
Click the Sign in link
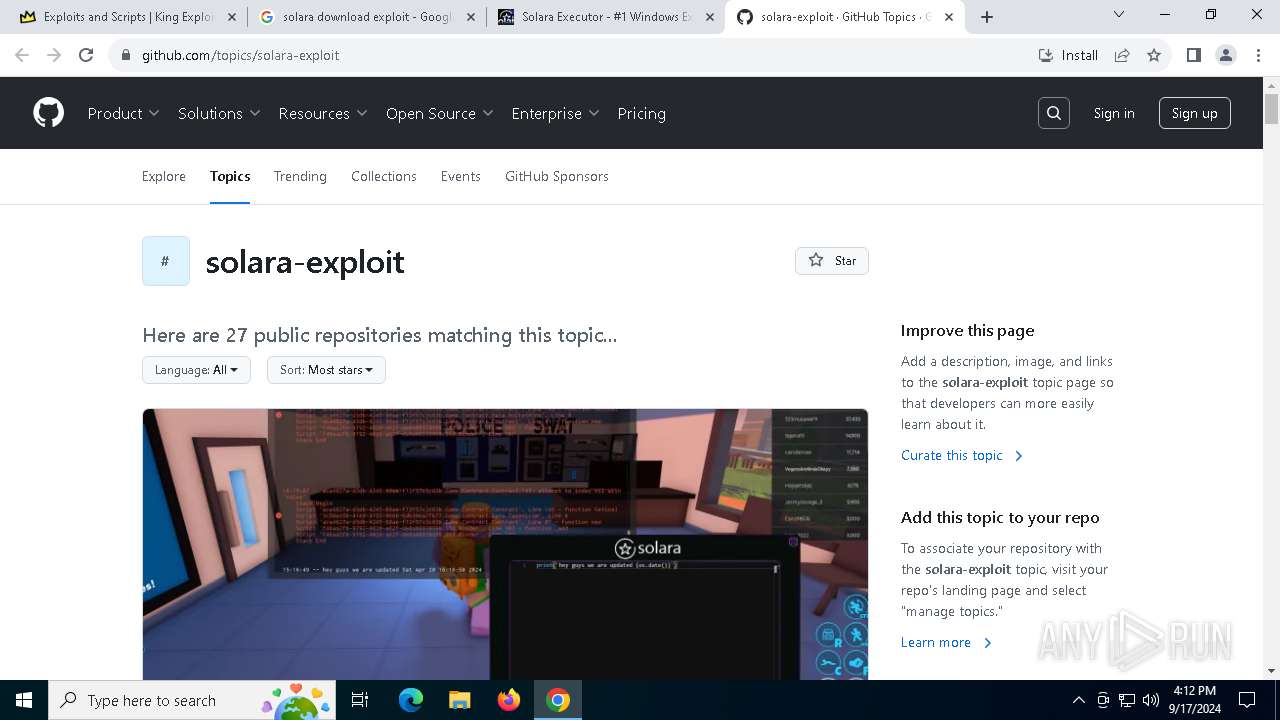pyautogui.click(x=1114, y=113)
